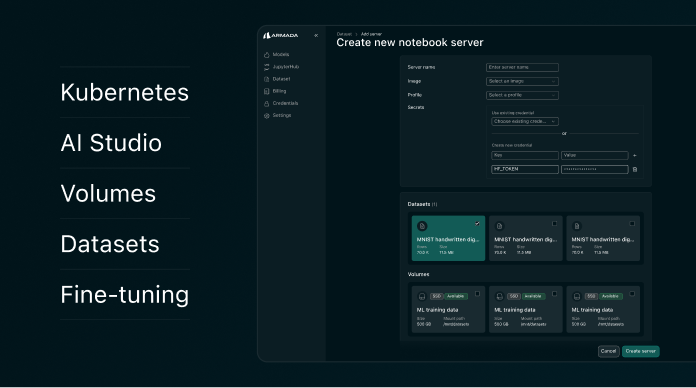
Task: Click the JupyterHub icon in the sidebar
Action: tap(266, 67)
